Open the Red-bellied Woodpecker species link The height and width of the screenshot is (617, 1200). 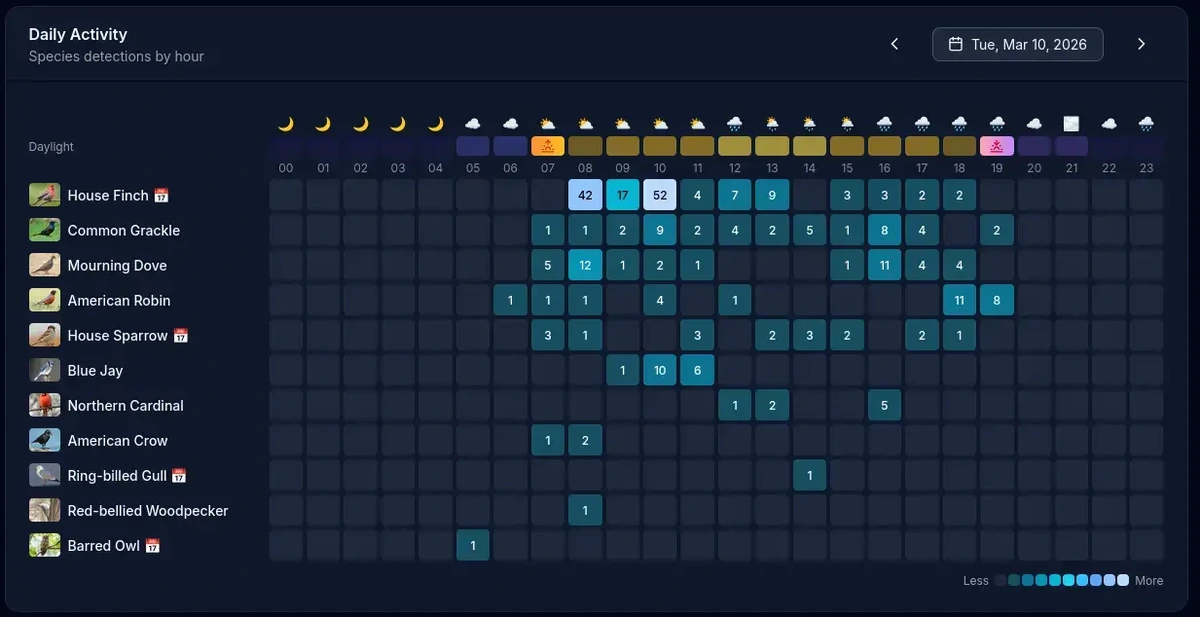(147, 511)
